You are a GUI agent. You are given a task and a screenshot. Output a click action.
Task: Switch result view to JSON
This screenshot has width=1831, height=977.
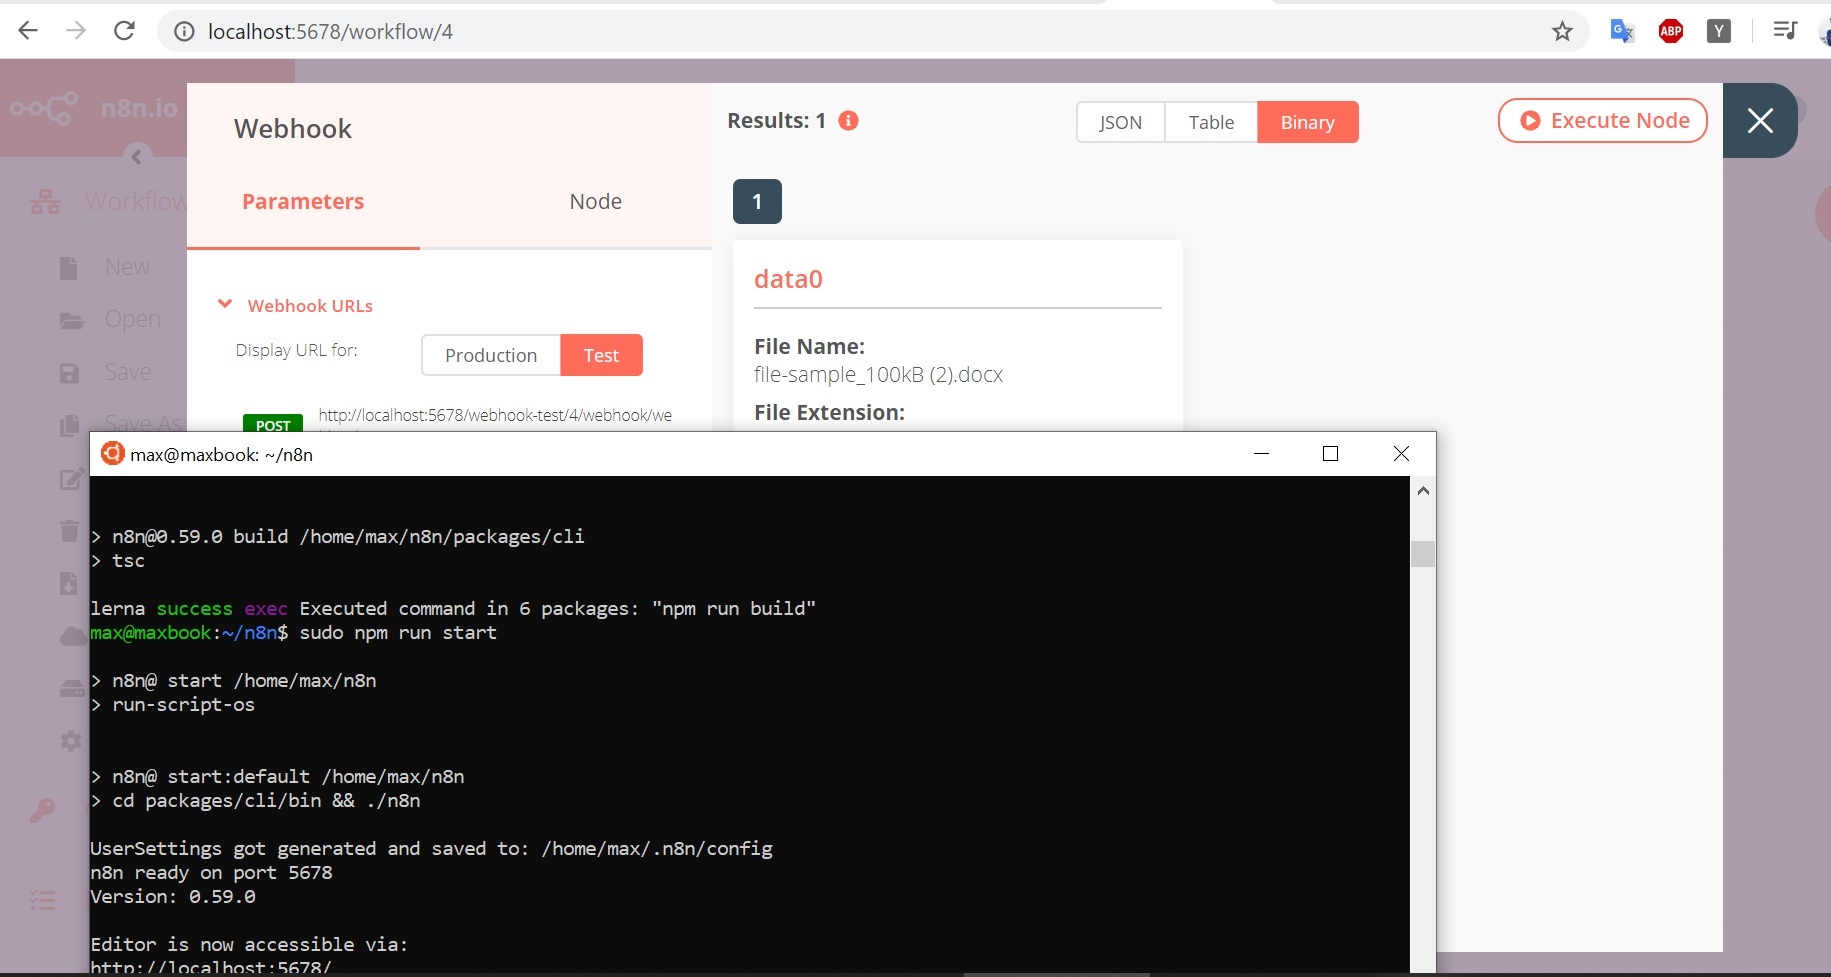click(x=1122, y=122)
